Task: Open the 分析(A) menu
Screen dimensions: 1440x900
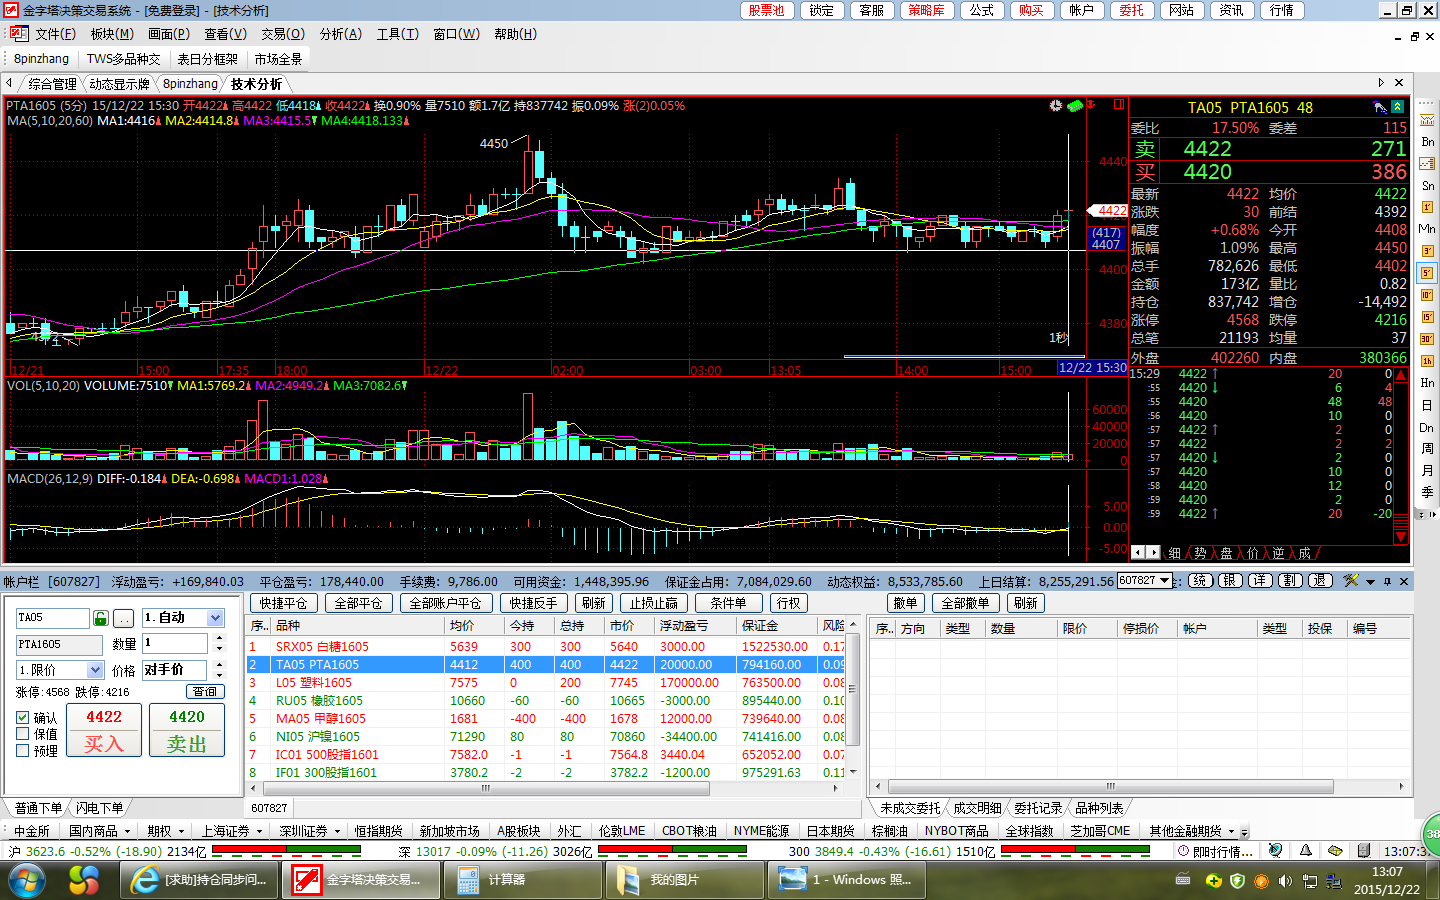Action: tap(340, 34)
